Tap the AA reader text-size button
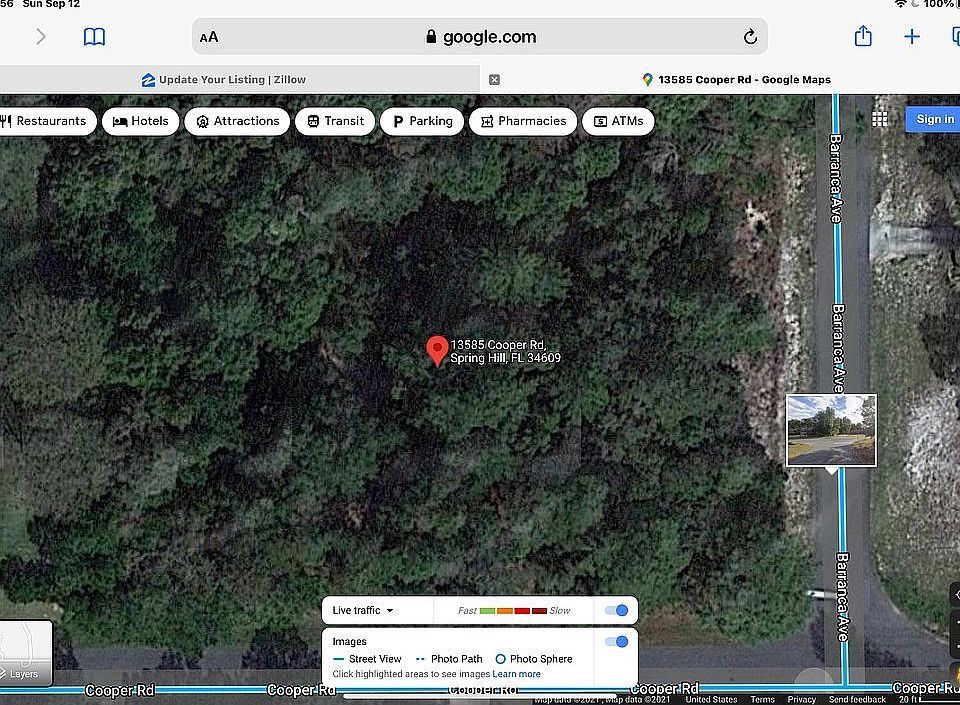The height and width of the screenshot is (705, 960). (x=209, y=37)
